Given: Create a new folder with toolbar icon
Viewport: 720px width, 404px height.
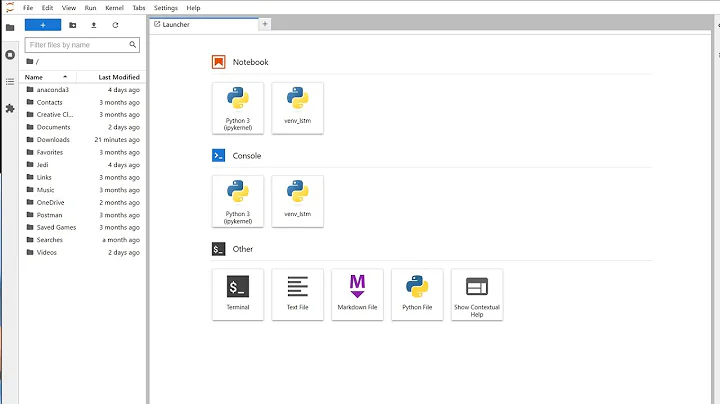Looking at the screenshot, I should pyautogui.click(x=73, y=25).
